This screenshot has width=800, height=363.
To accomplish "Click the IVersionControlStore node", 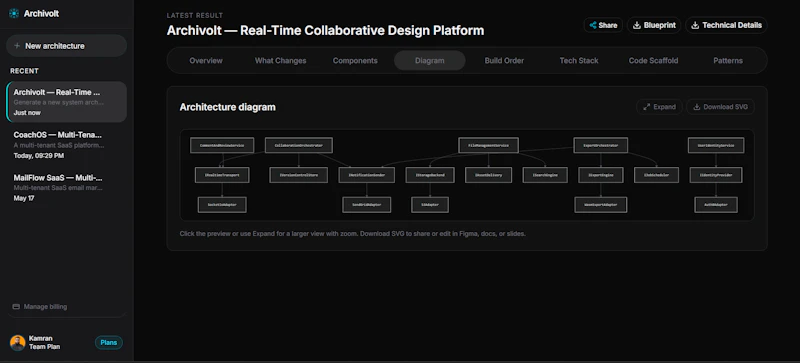I will [298, 175].
